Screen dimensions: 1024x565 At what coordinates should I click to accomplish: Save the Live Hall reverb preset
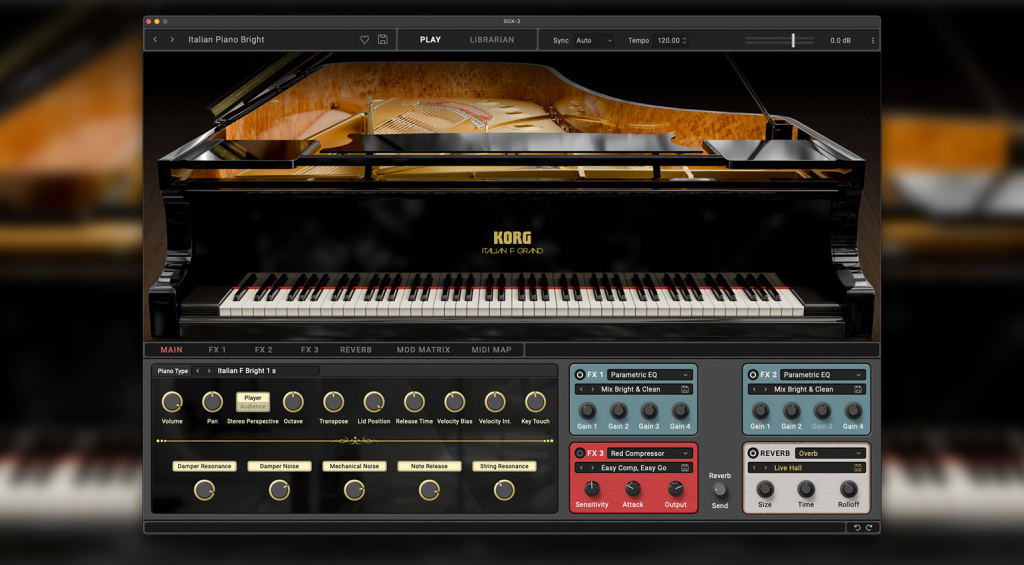click(x=858, y=468)
